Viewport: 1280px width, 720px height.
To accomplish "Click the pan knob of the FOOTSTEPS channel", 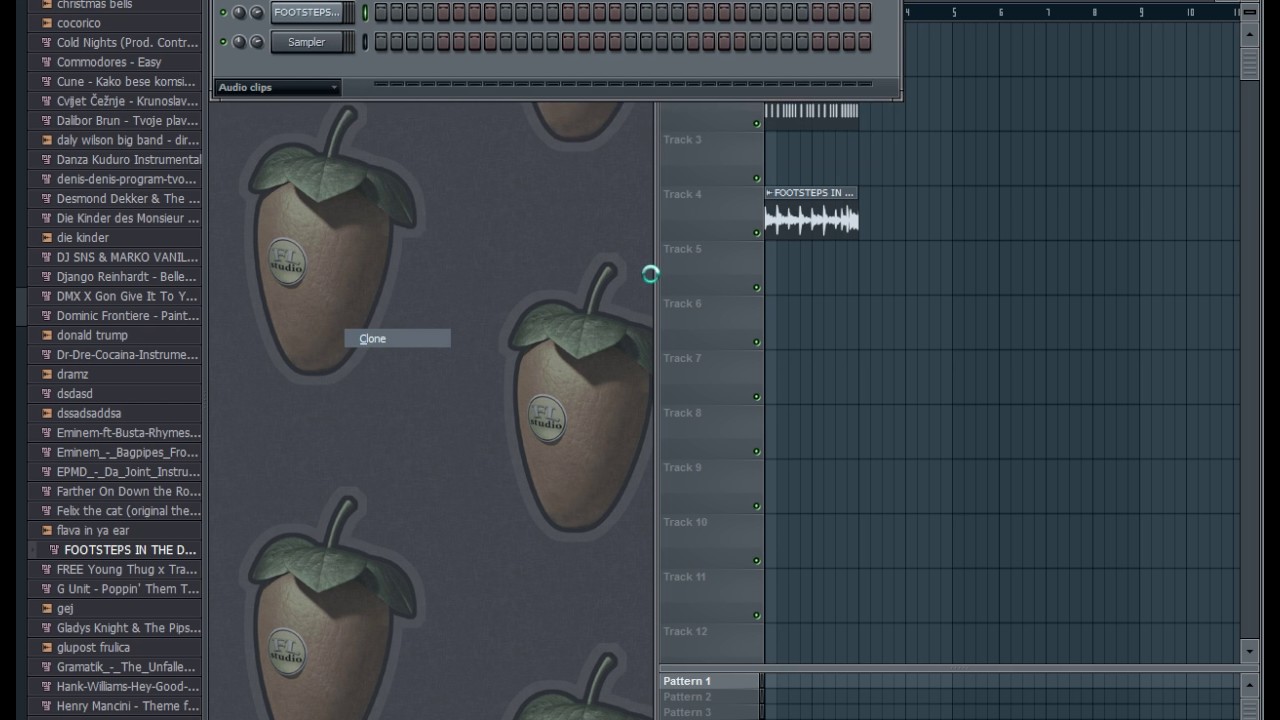I will [239, 12].
